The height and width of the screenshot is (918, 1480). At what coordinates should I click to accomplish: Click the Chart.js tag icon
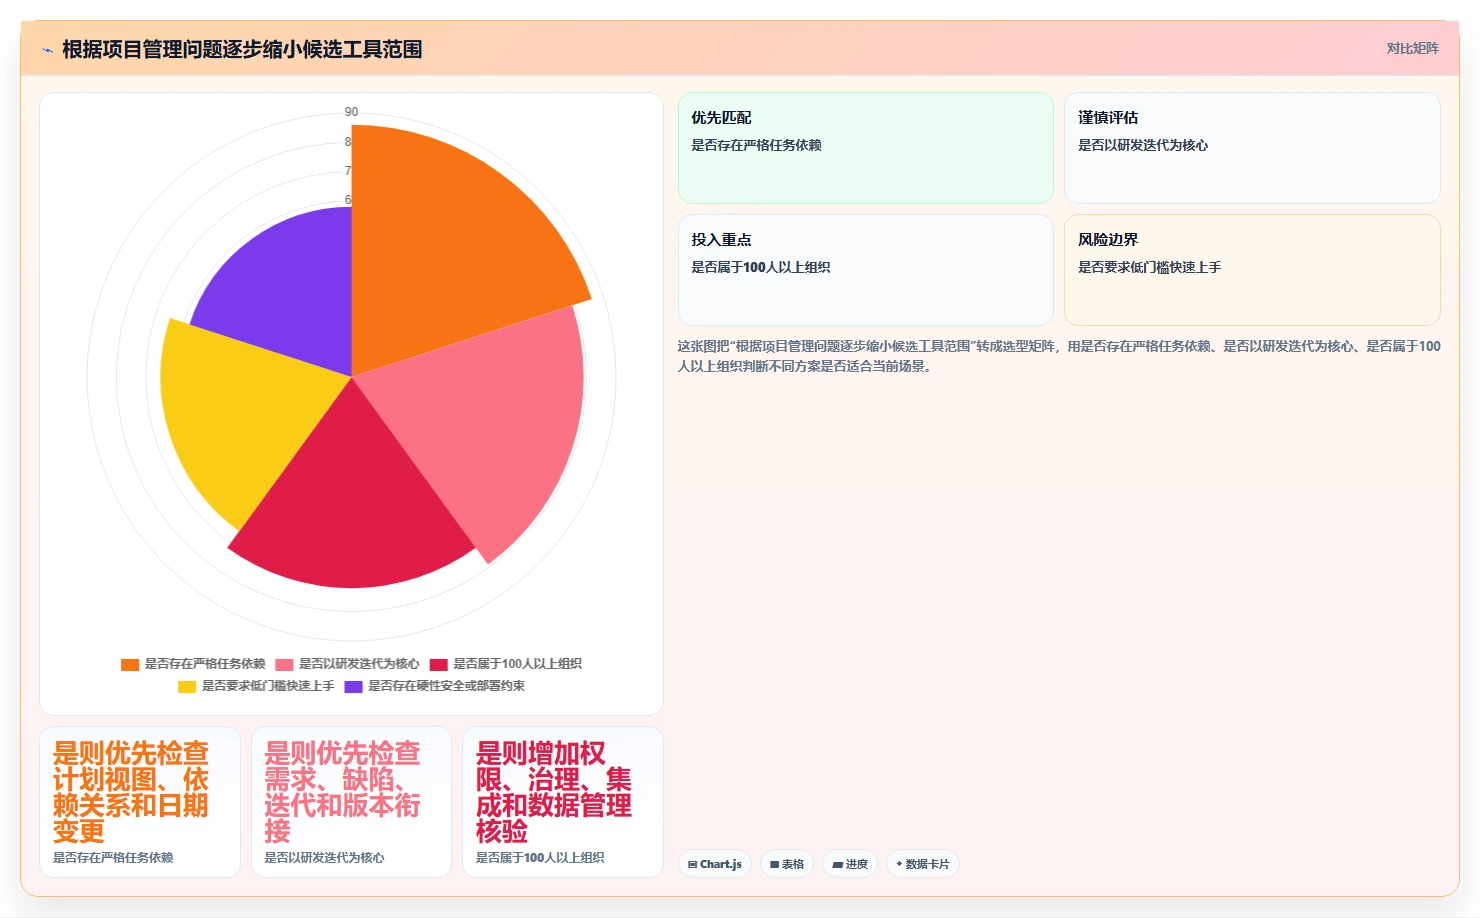click(692, 864)
